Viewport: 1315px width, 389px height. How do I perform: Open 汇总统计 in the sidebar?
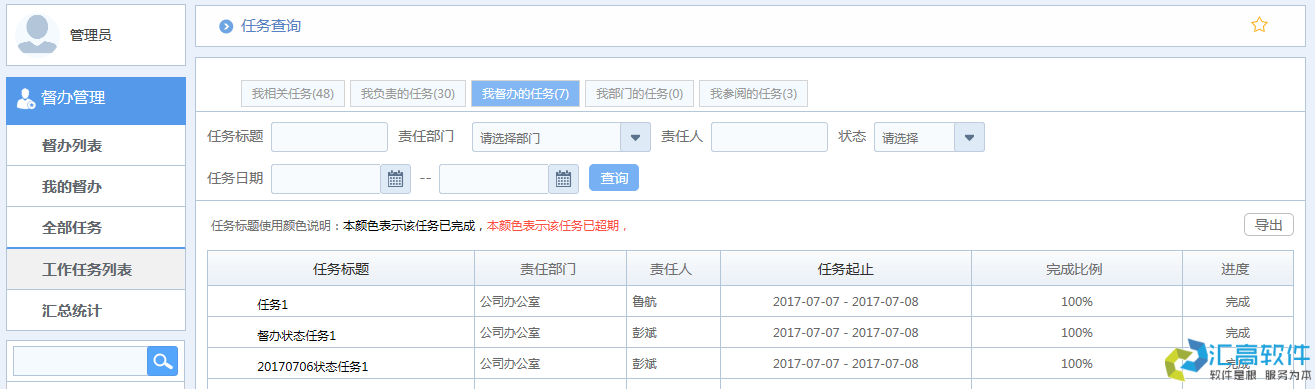coord(96,310)
